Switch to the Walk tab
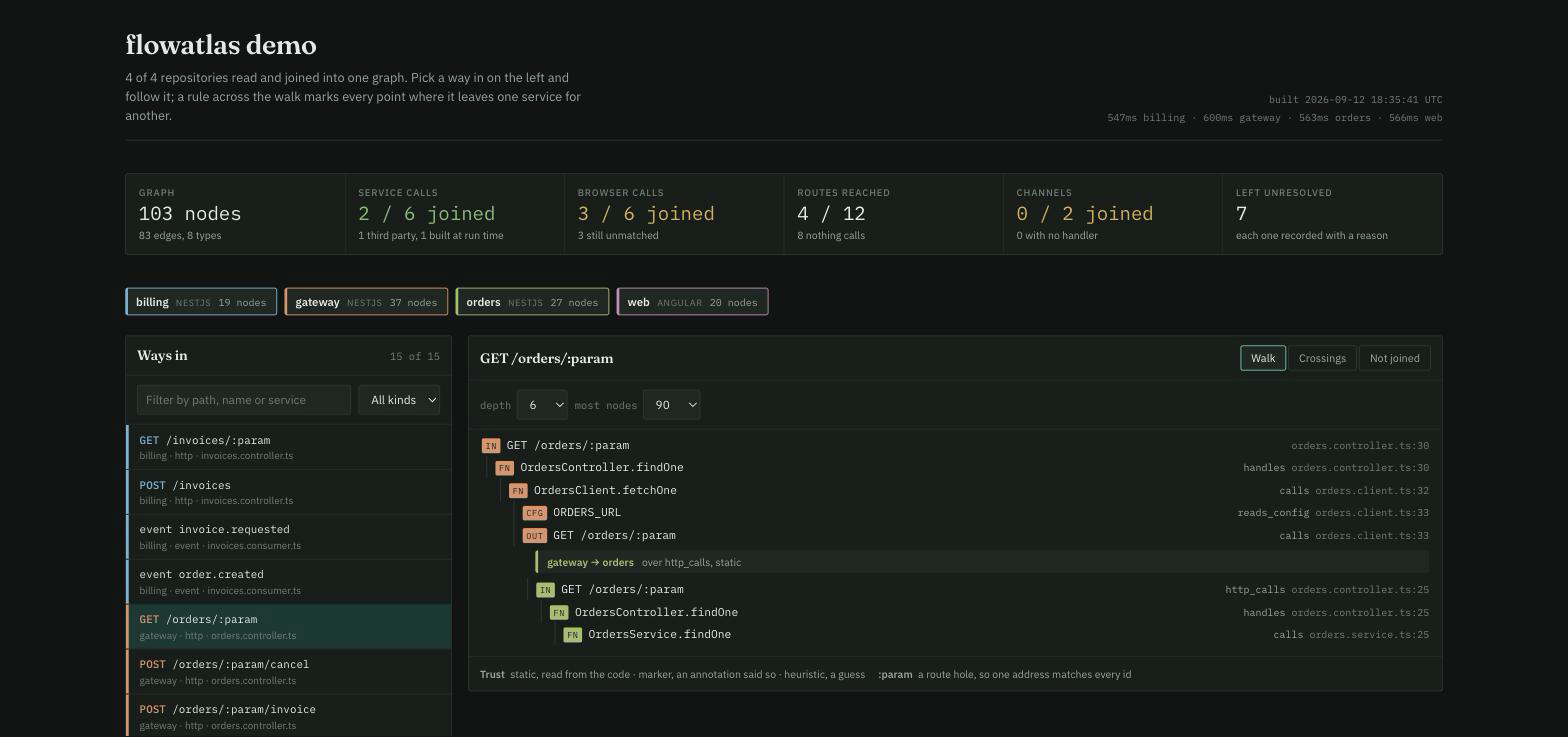The height and width of the screenshot is (737, 1568). tap(1263, 358)
